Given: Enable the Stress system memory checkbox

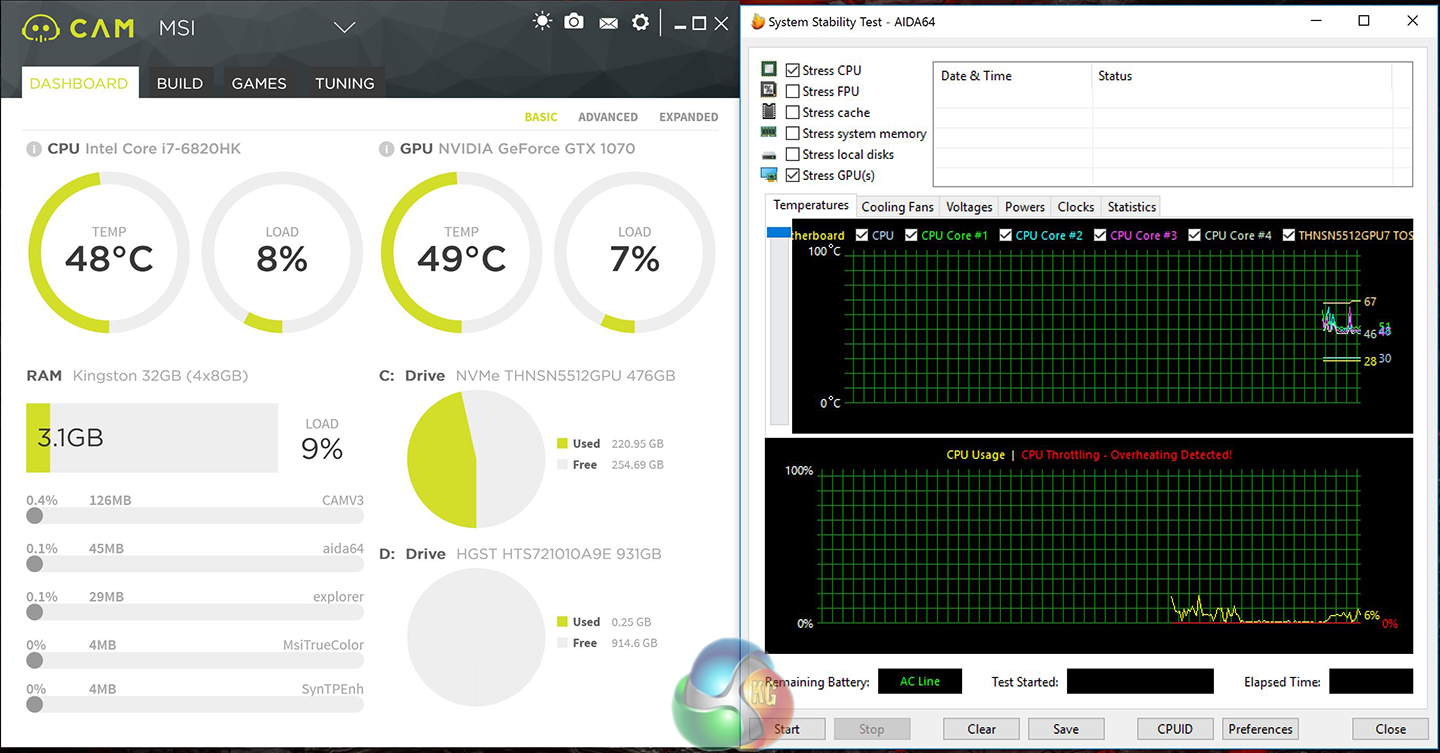Looking at the screenshot, I should point(793,133).
